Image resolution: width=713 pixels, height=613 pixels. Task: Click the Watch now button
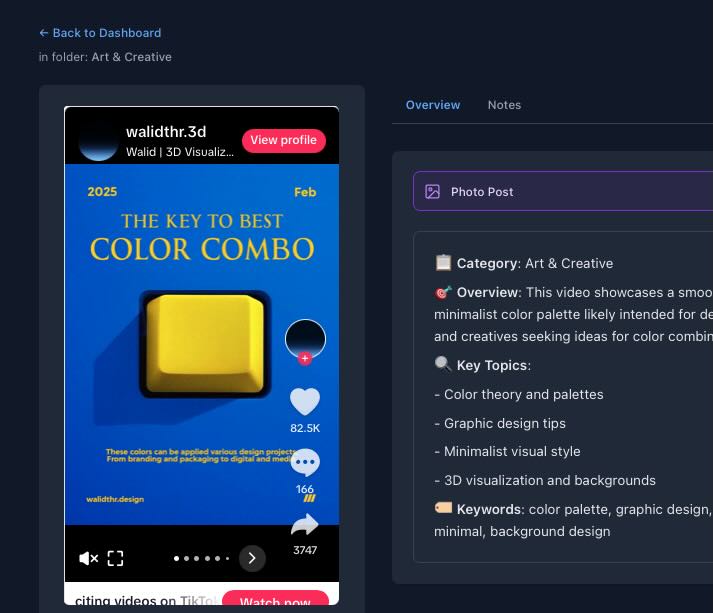tap(276, 600)
